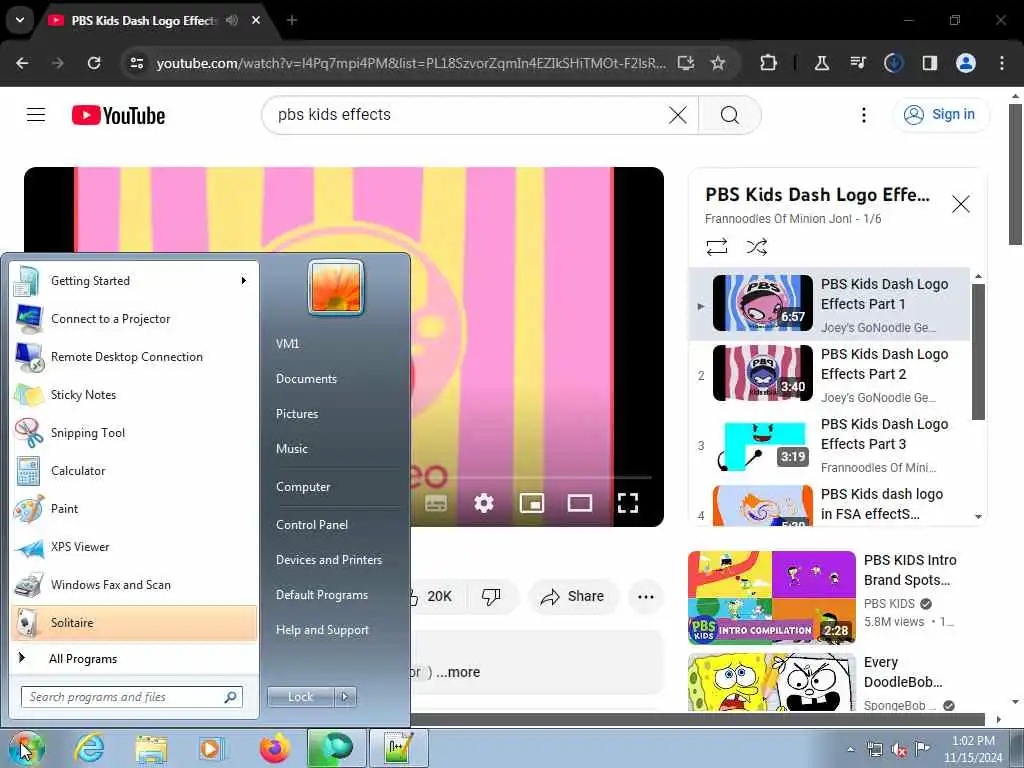1024x768 pixels.
Task: Expand All Programs list
Action: pos(134,658)
